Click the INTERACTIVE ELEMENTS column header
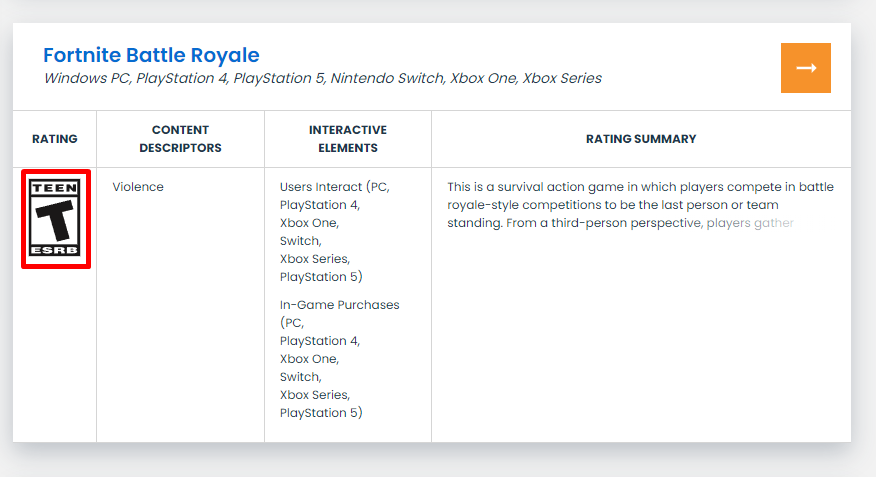Viewport: 876px width, 477px height. (348, 139)
